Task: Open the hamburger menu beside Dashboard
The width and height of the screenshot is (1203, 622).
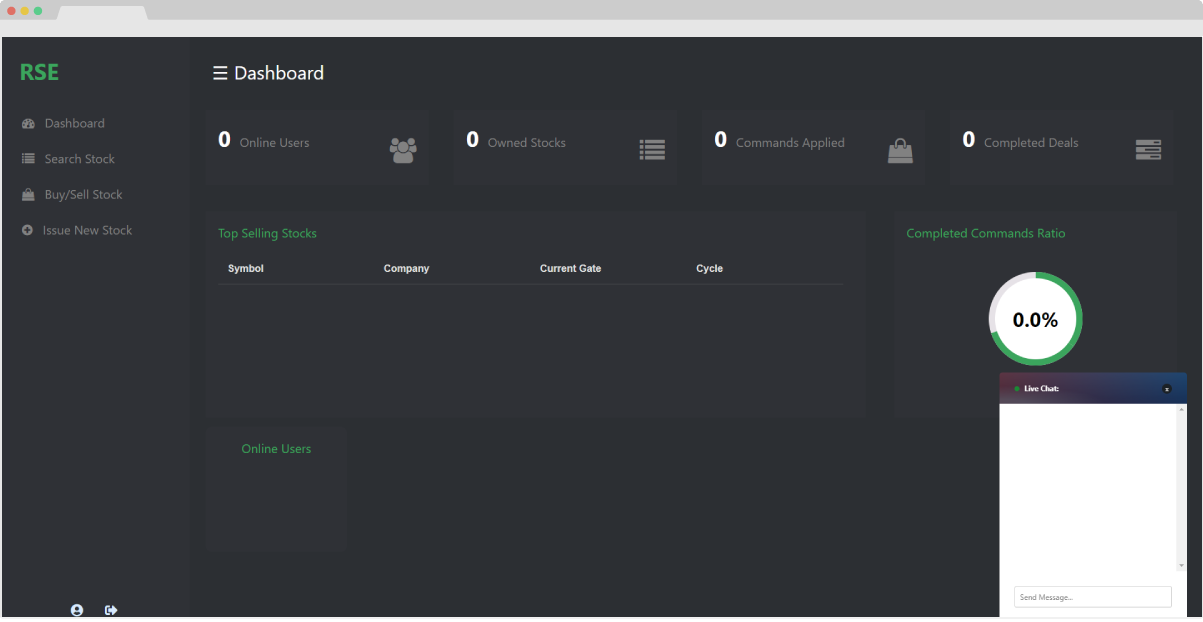Action: pos(220,73)
